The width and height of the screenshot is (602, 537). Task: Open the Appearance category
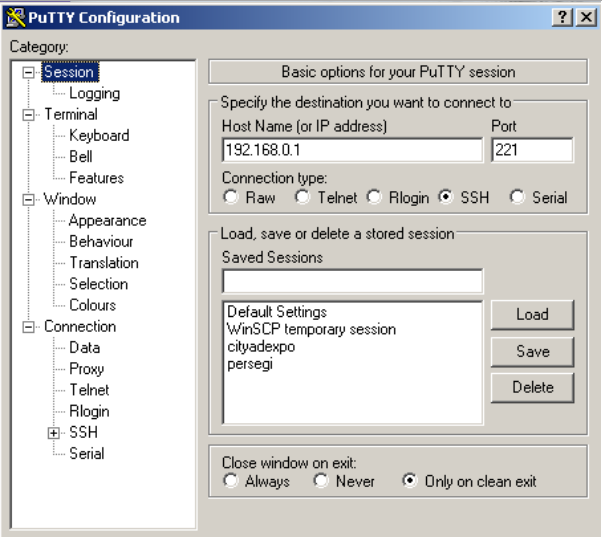point(108,220)
